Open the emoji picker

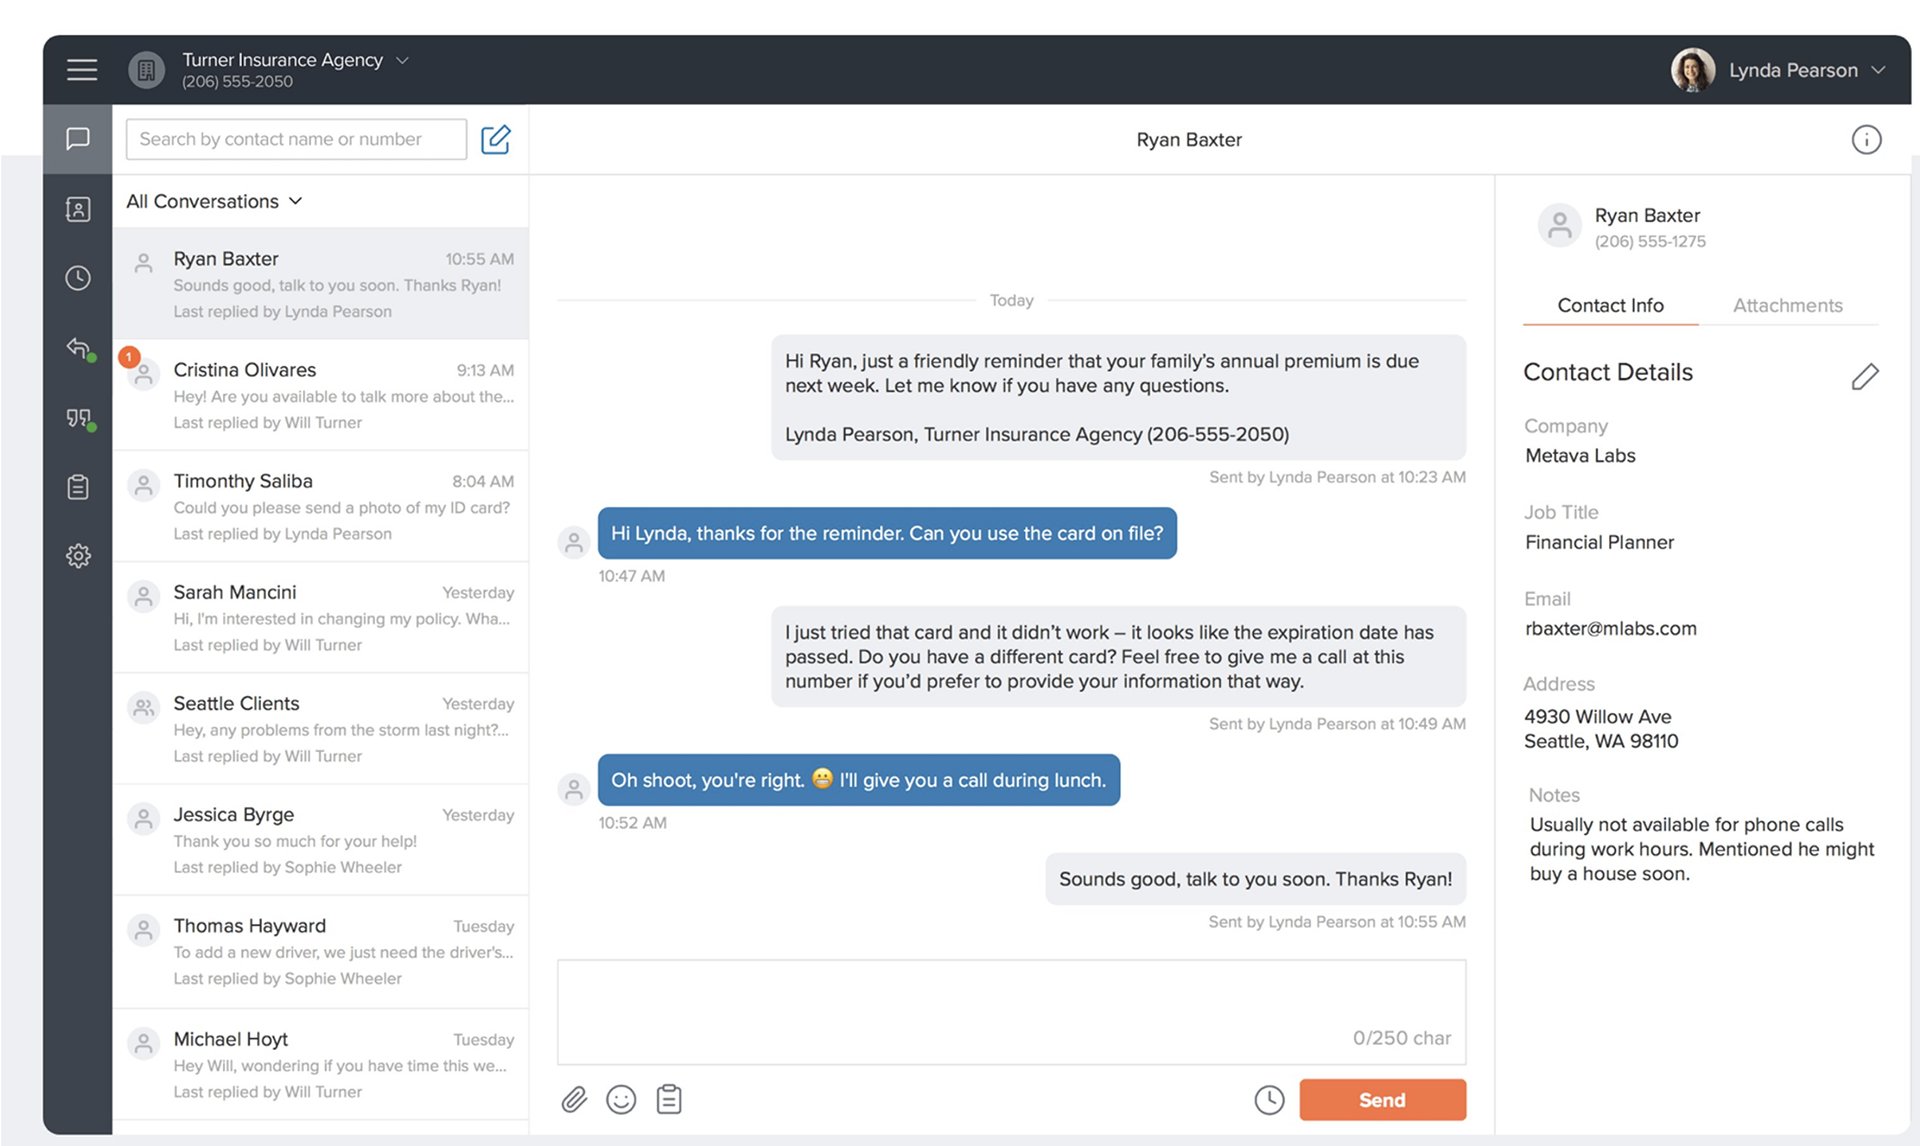pos(621,1100)
